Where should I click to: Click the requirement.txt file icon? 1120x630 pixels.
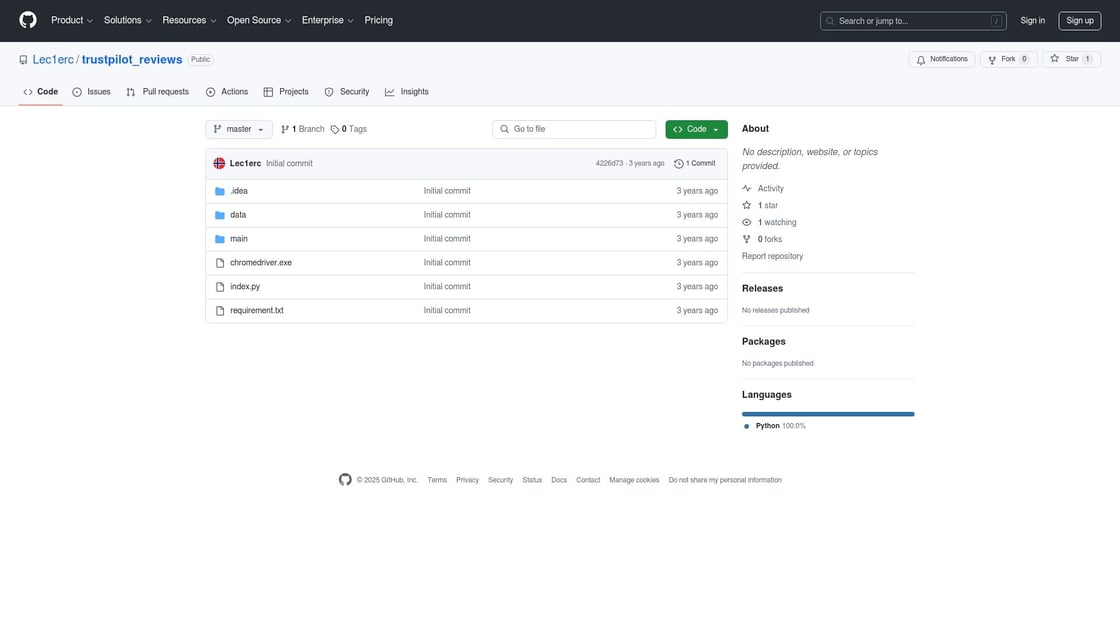pos(220,311)
